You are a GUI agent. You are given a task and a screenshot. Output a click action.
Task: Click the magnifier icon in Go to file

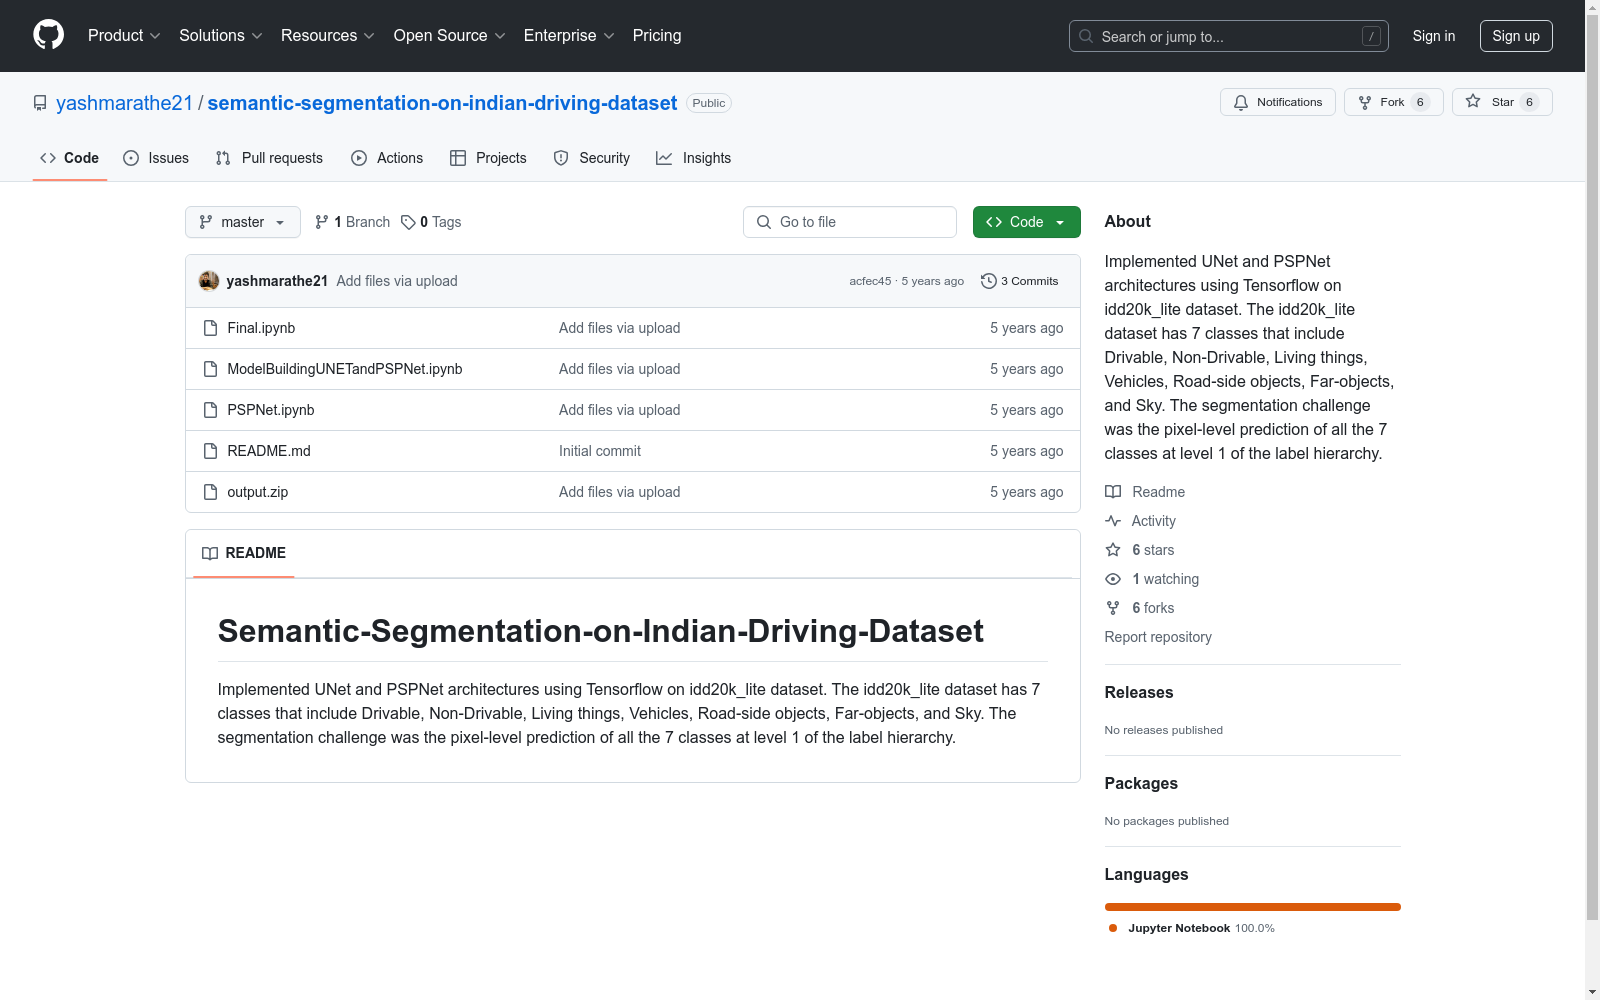click(x=764, y=222)
